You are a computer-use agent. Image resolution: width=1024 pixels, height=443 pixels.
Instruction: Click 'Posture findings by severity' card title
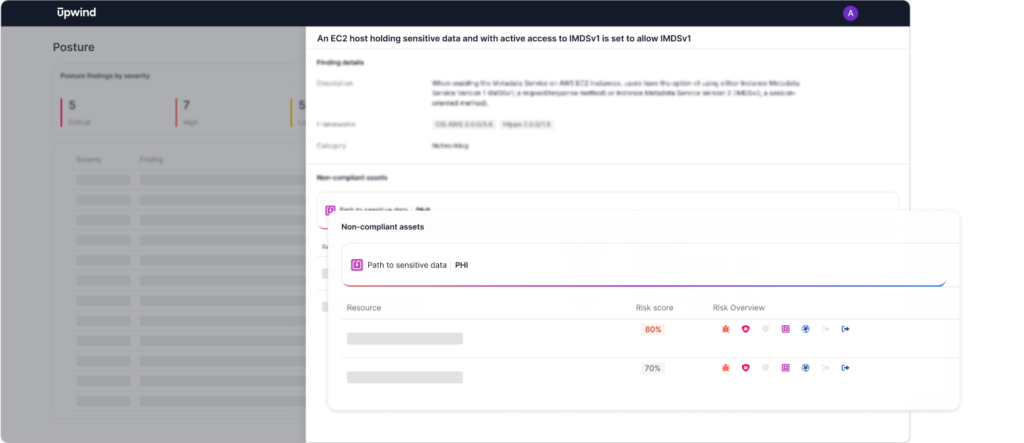point(105,76)
